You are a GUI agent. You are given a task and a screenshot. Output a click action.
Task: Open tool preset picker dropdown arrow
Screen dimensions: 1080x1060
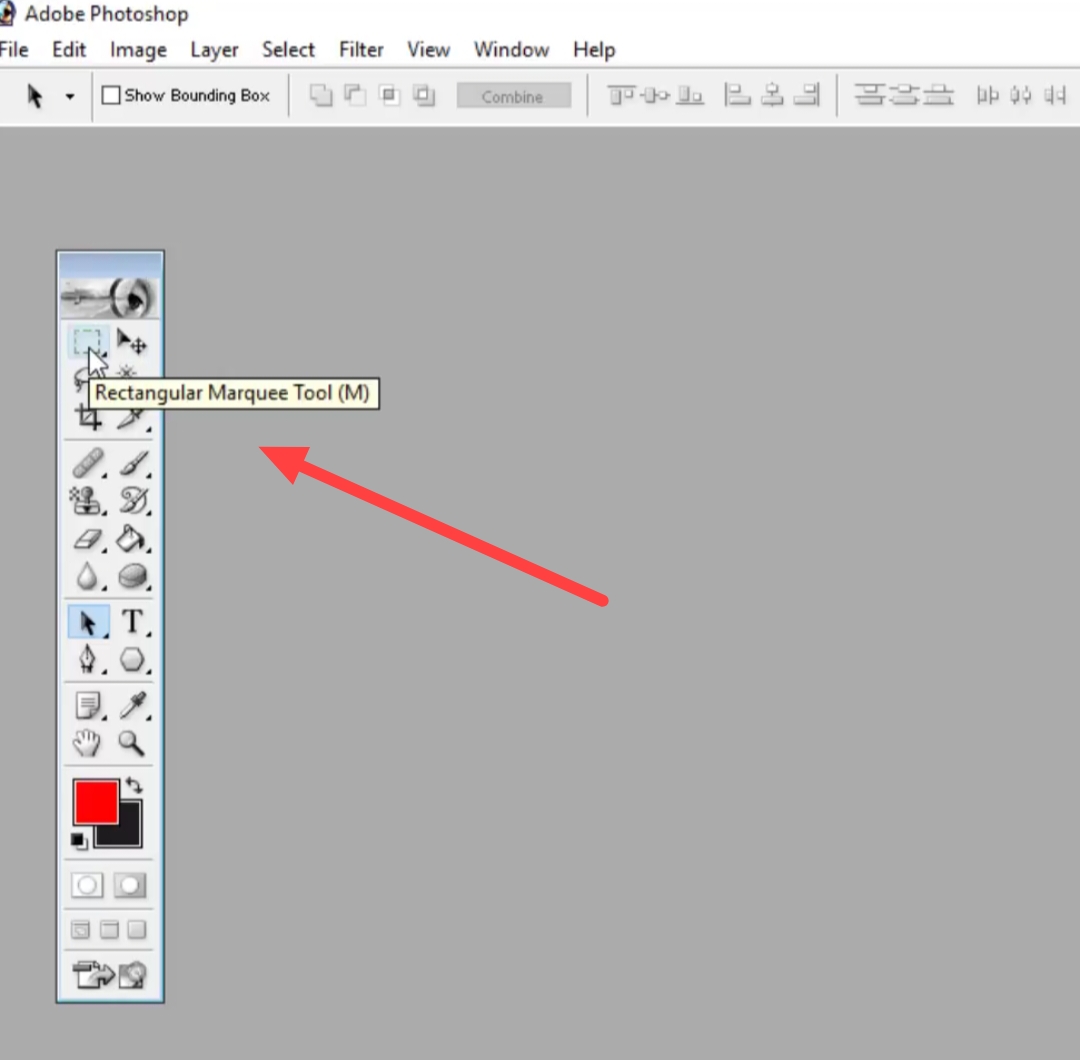pos(70,96)
